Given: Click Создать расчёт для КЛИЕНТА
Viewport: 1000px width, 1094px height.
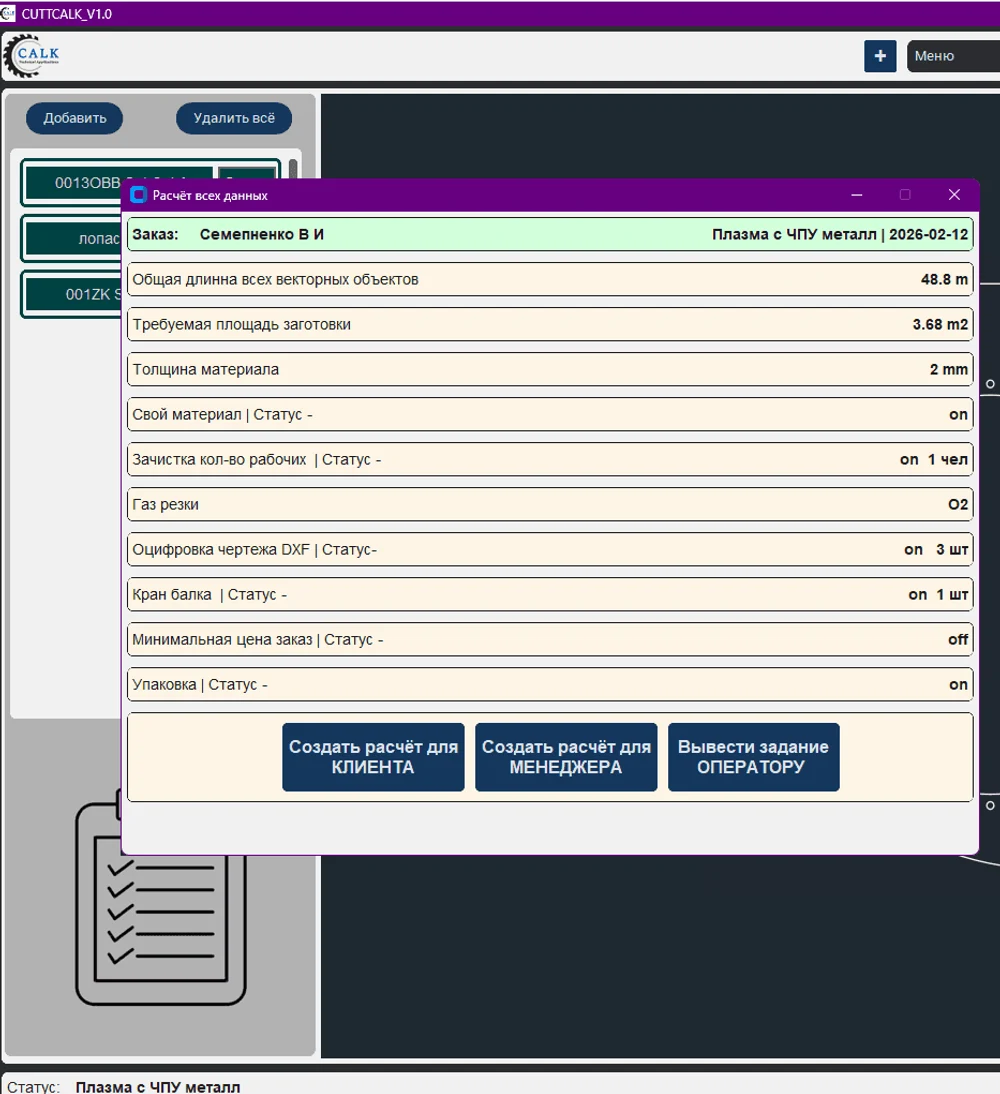Looking at the screenshot, I should tap(373, 757).
